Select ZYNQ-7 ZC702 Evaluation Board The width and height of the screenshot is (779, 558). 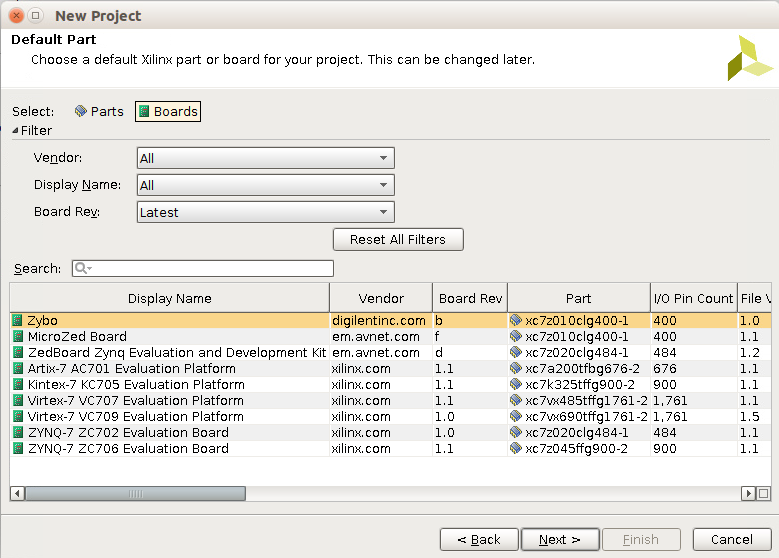[x=390, y=432]
